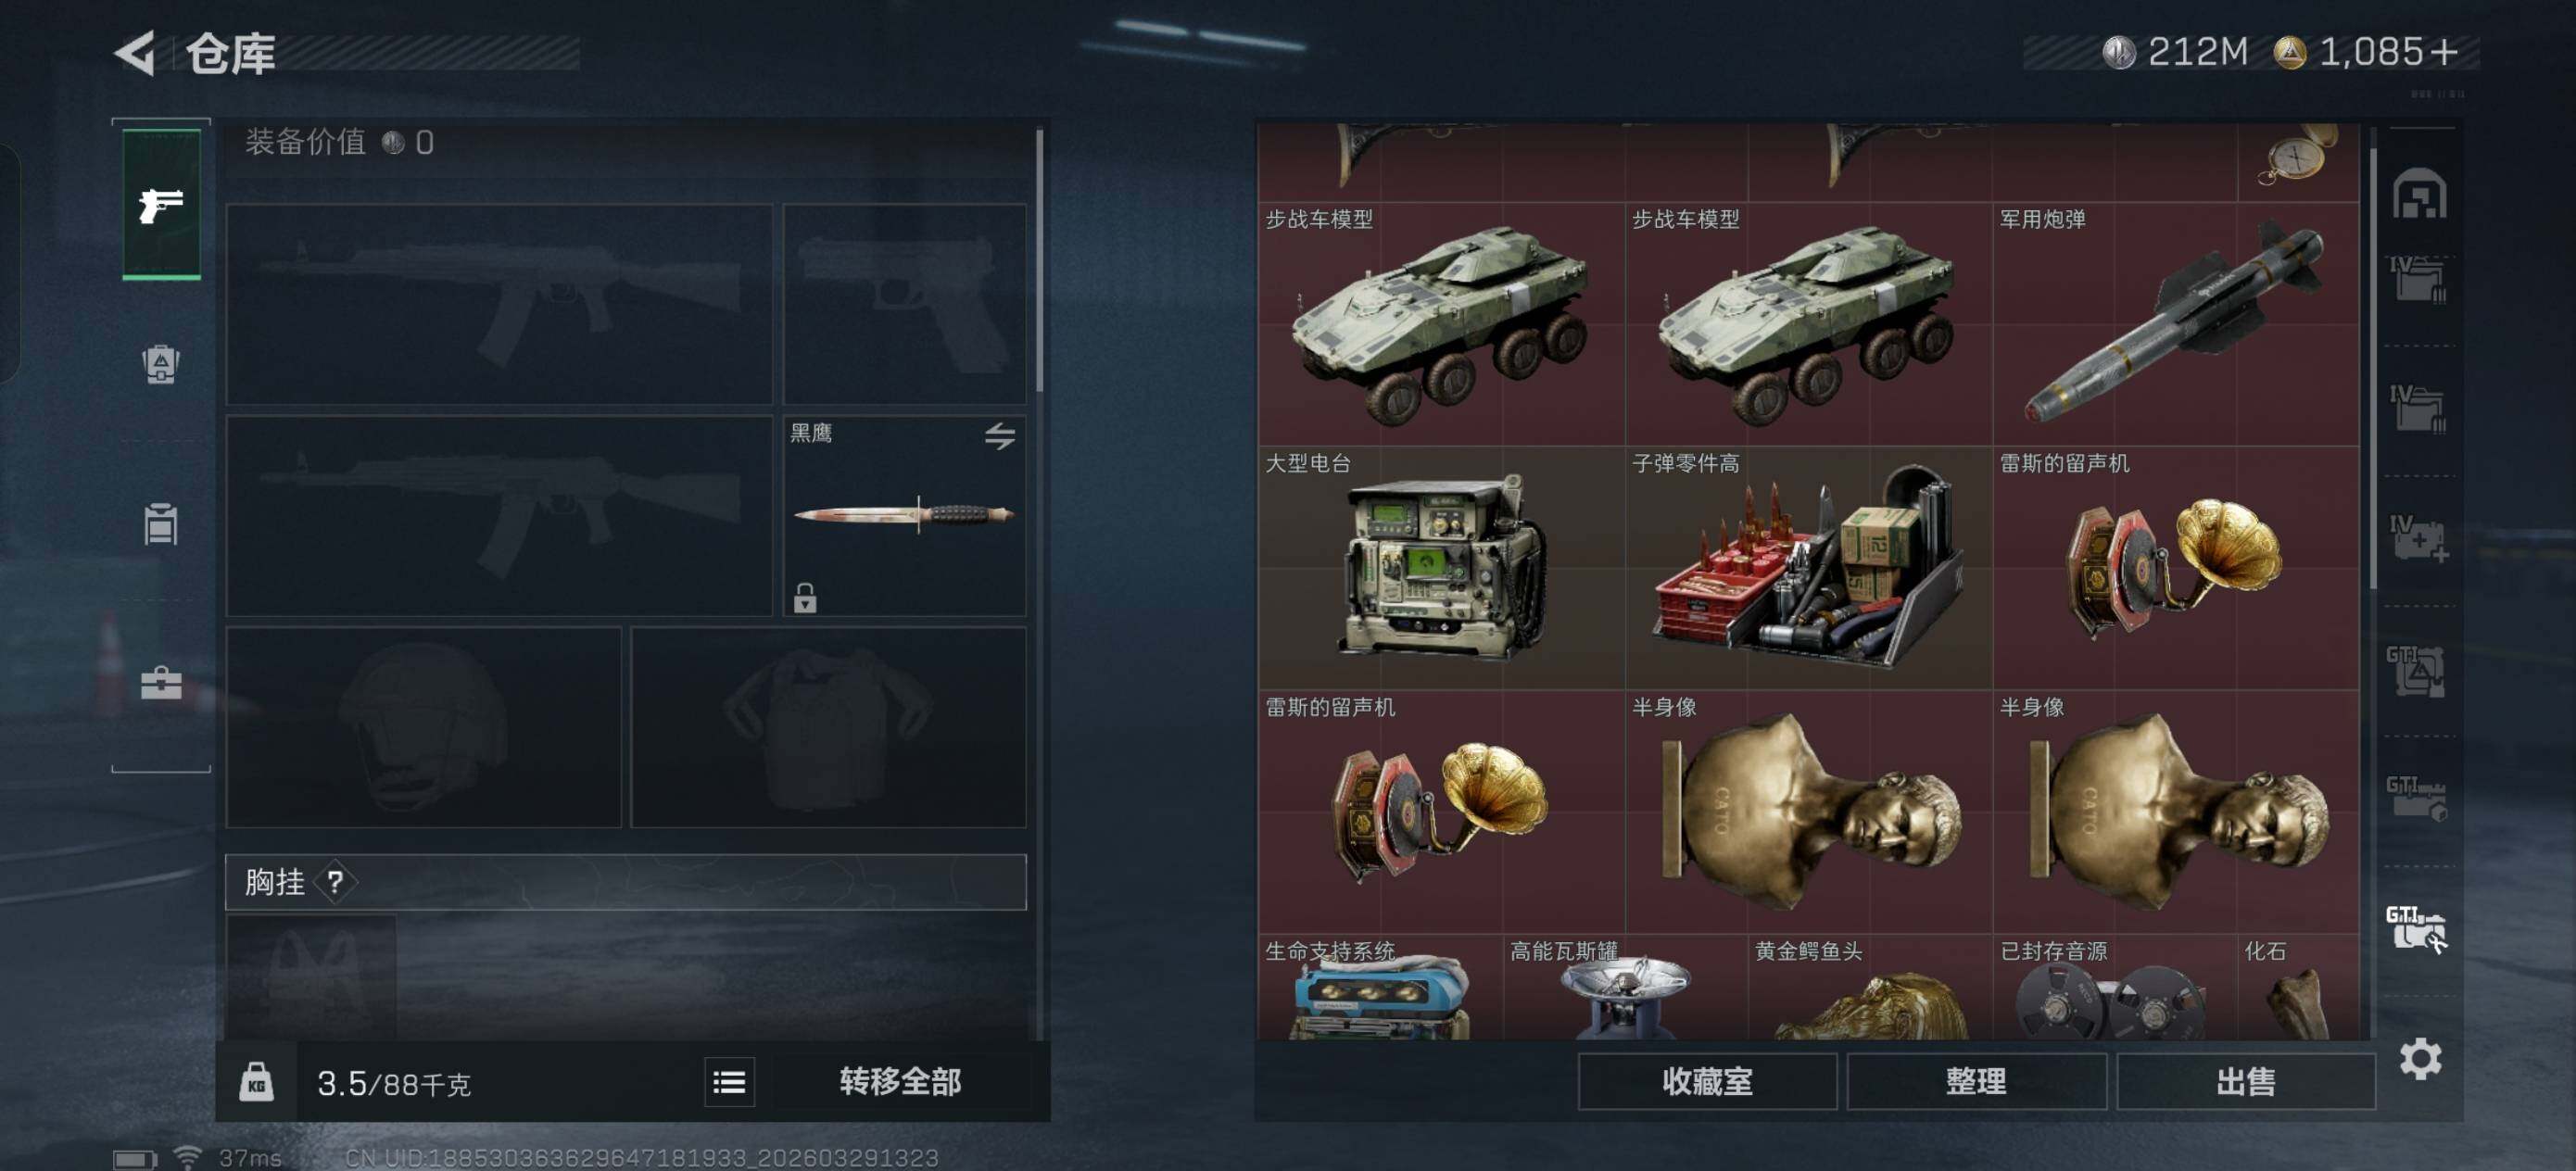Toggle the lock icon on 黑鹰 knife
Image resolution: width=2576 pixels, height=1171 pixels.
coord(805,598)
